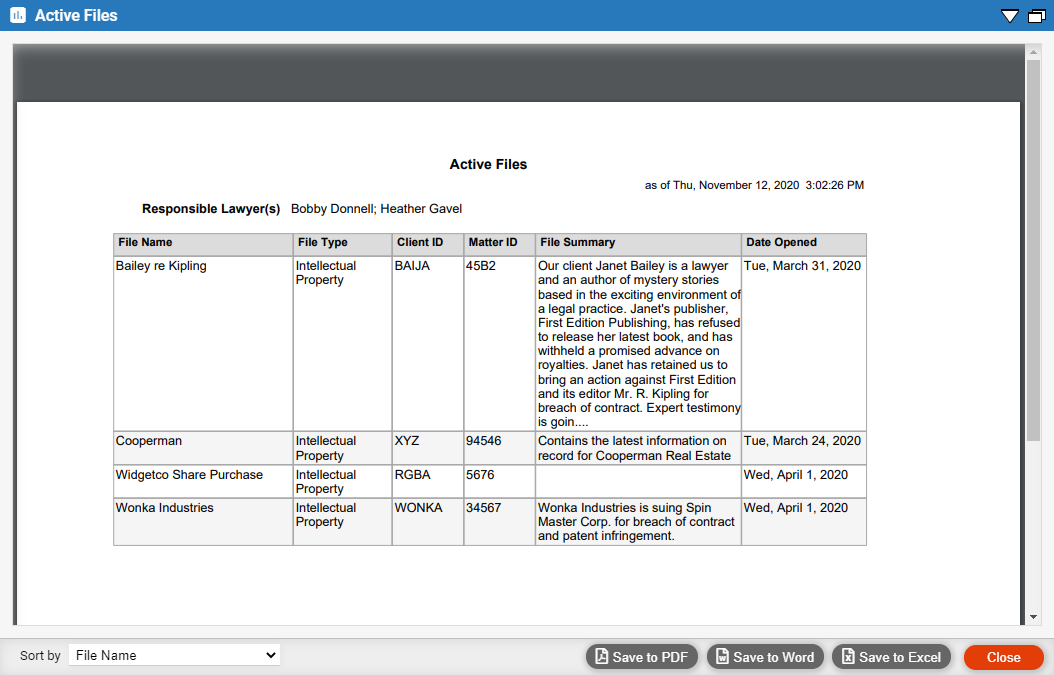Save the report to Excel
1054x675 pixels.
[891, 657]
